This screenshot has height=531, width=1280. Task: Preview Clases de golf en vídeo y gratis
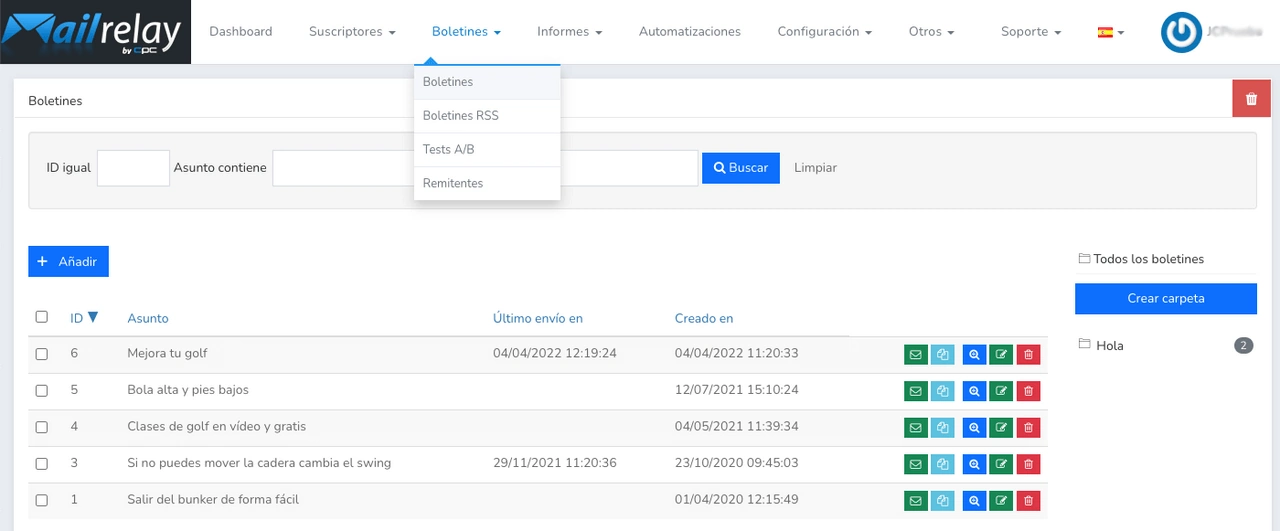coord(974,428)
